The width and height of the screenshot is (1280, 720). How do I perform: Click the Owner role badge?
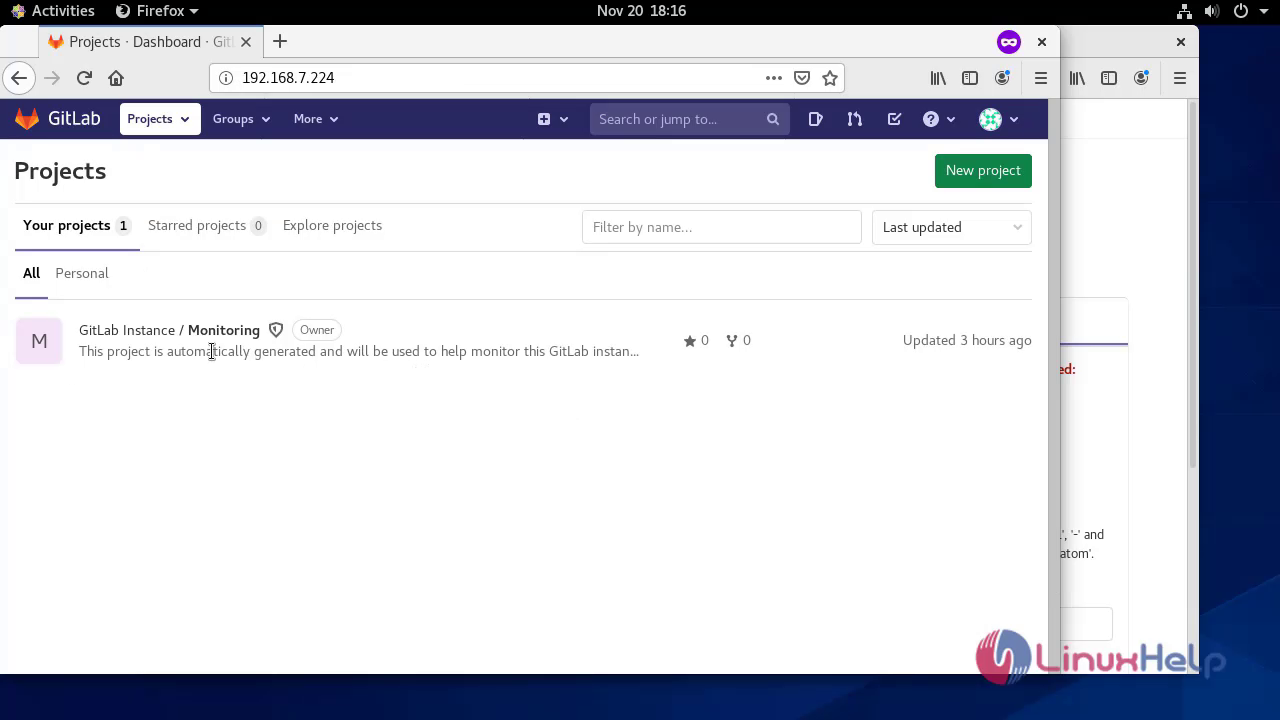[317, 330]
